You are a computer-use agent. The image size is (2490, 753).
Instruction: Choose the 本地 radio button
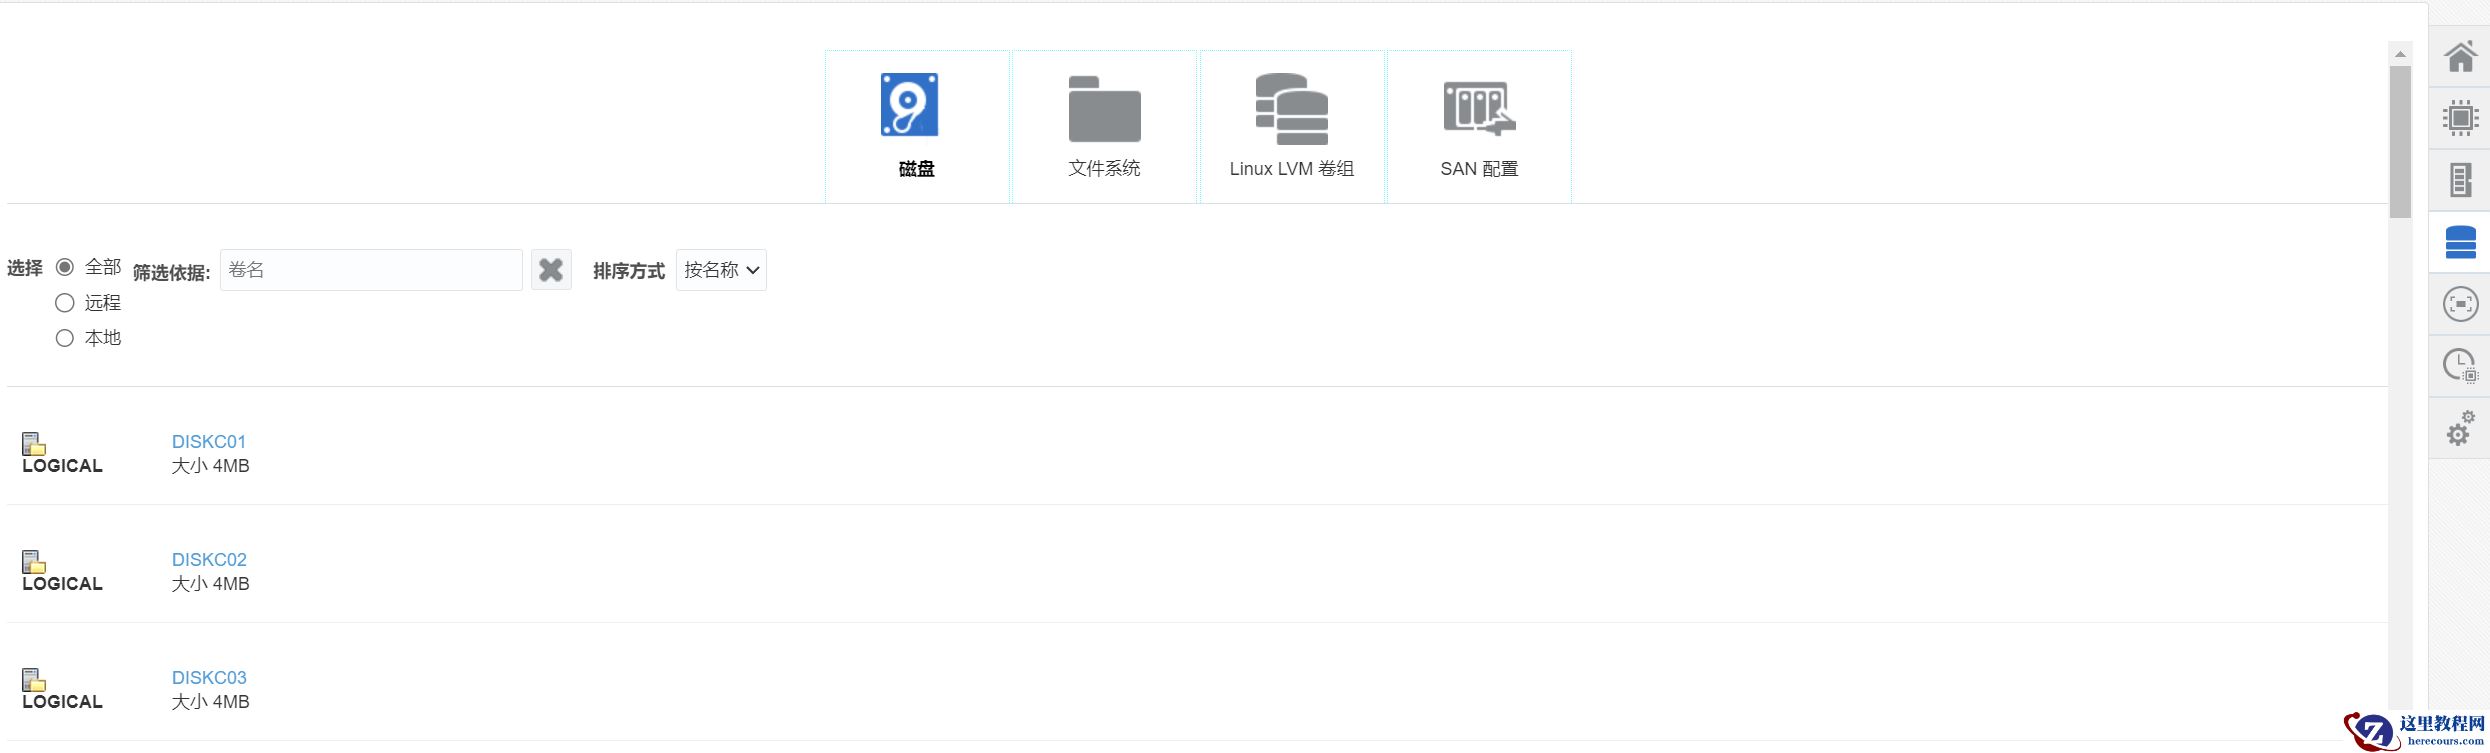65,338
